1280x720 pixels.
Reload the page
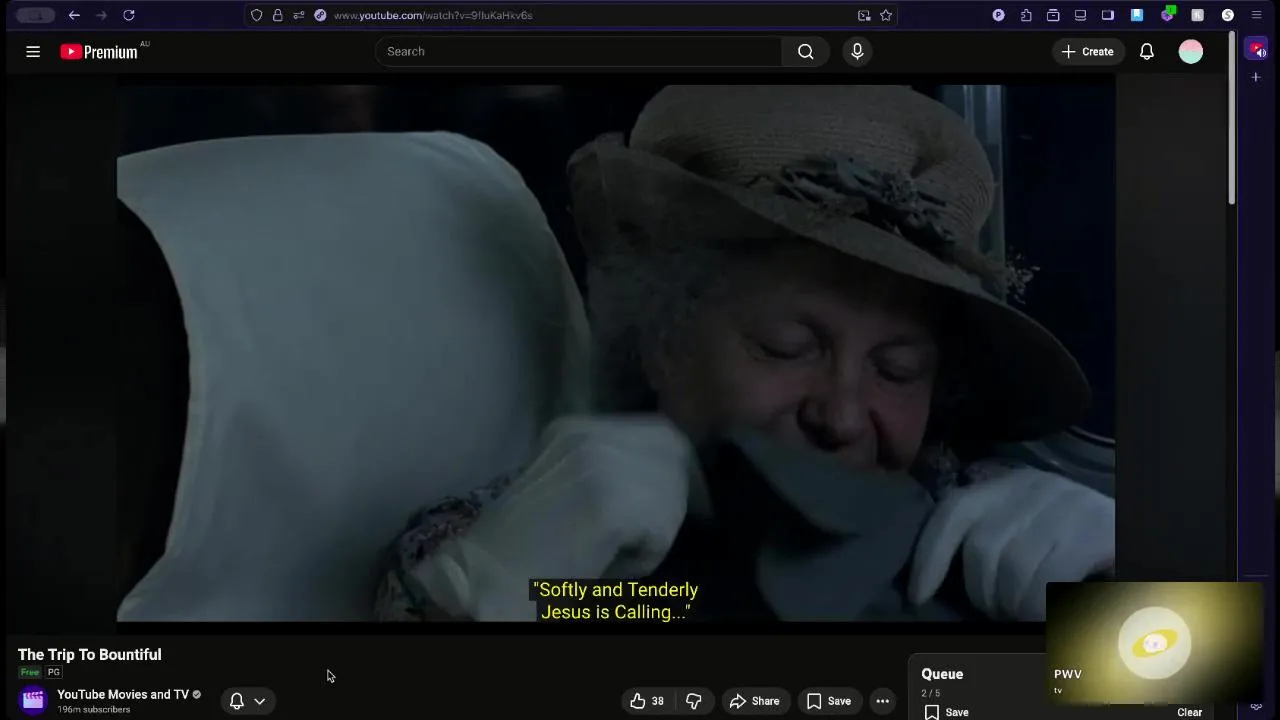tap(129, 15)
